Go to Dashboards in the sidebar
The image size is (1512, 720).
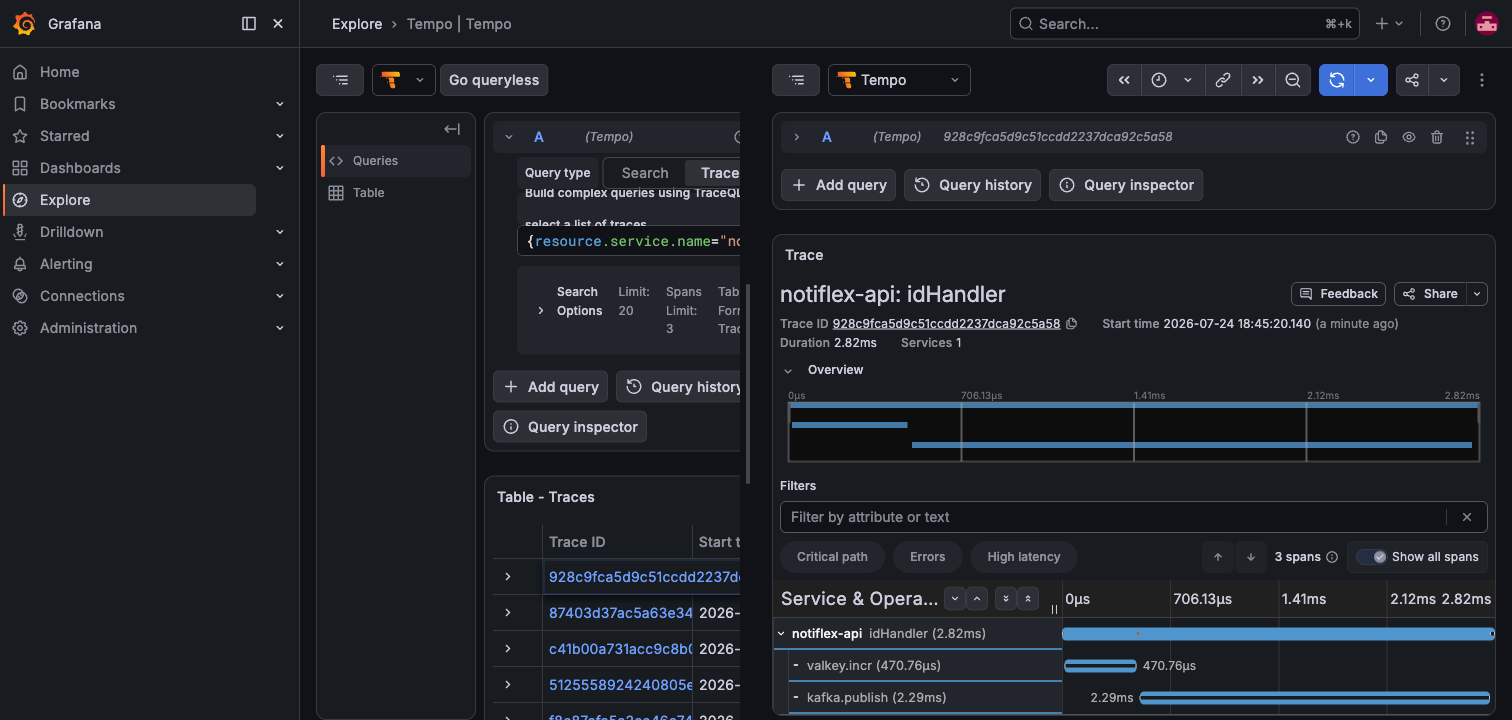[80, 168]
